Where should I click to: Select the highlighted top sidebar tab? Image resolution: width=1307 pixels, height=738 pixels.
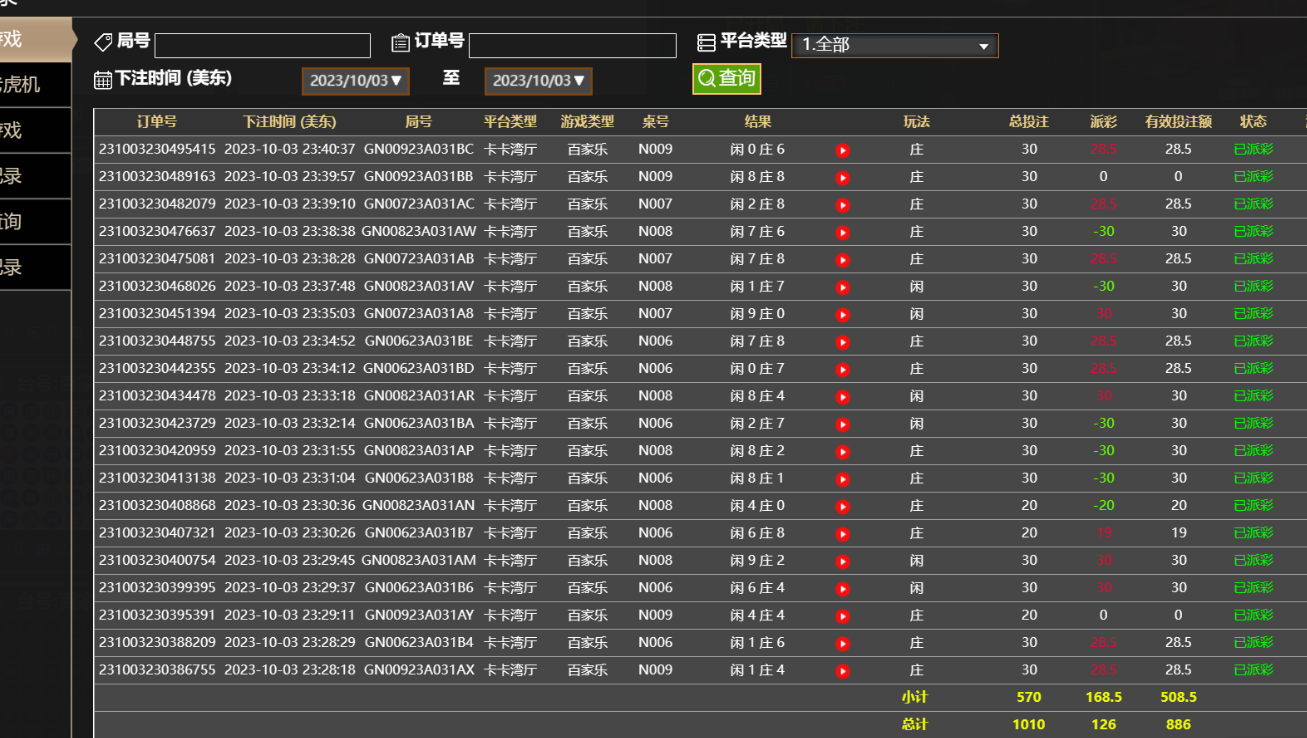36,39
